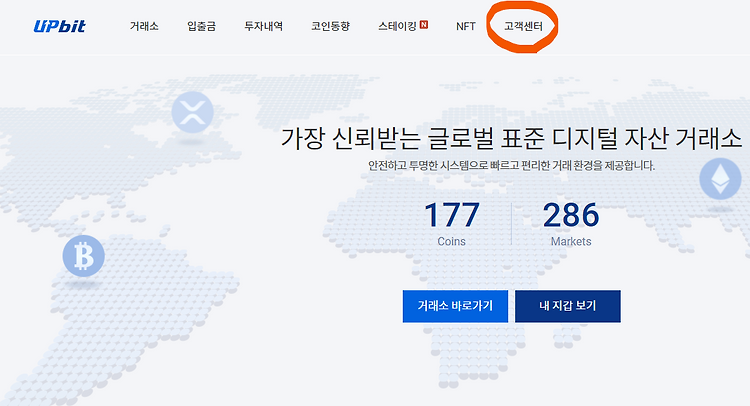750x406 pixels.
Task: Open the 입출금 menu
Action: point(201,26)
